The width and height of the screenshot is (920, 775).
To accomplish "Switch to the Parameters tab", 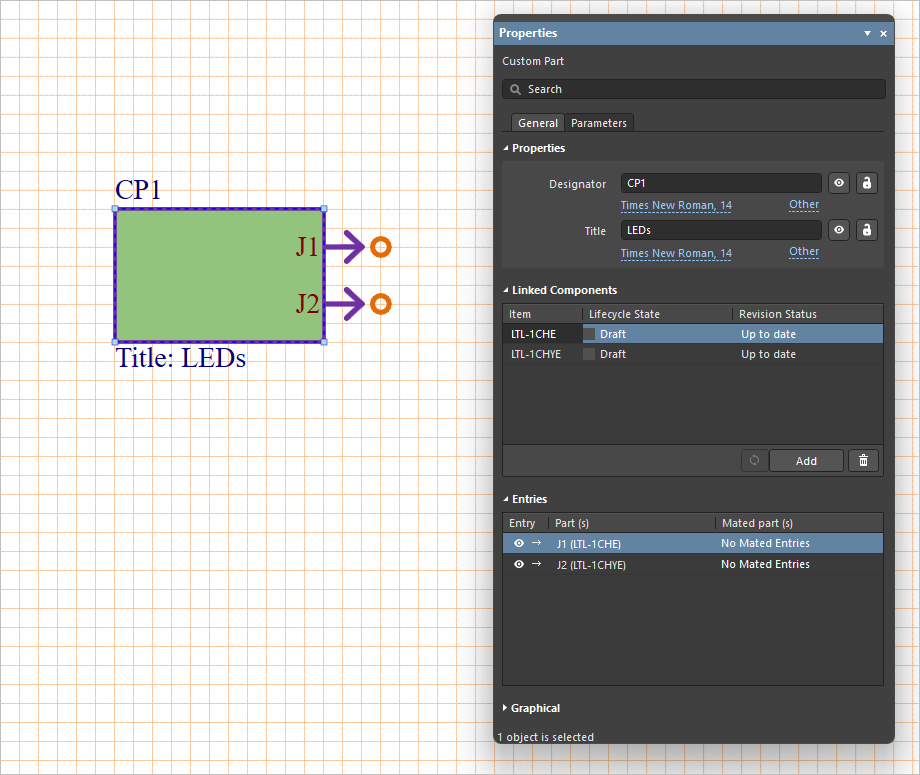I will (x=599, y=123).
